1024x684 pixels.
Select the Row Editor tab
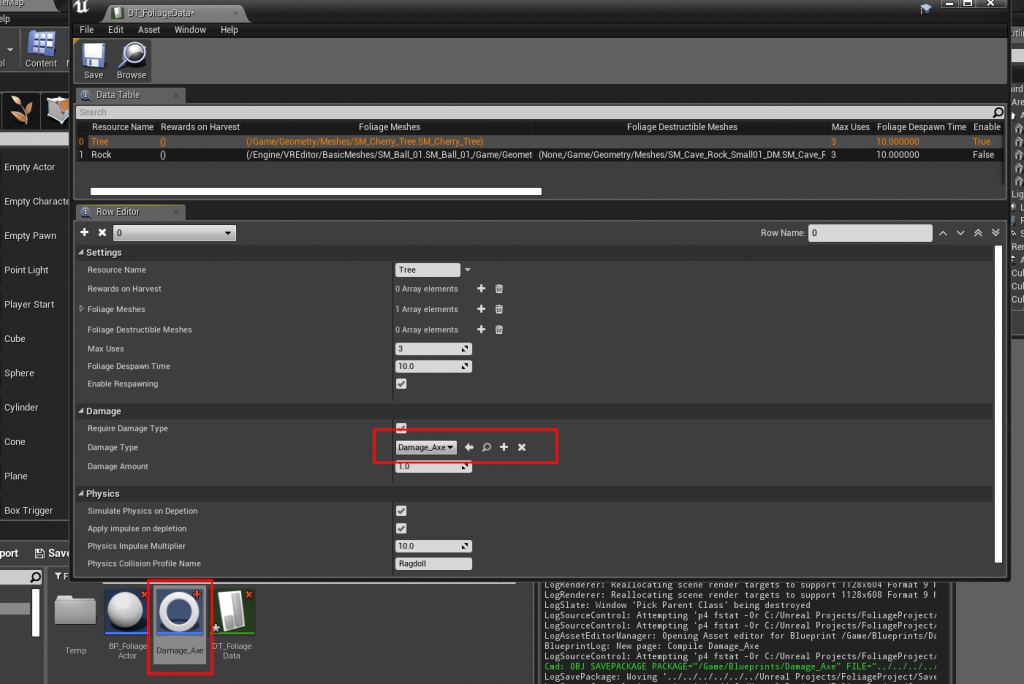coord(130,212)
